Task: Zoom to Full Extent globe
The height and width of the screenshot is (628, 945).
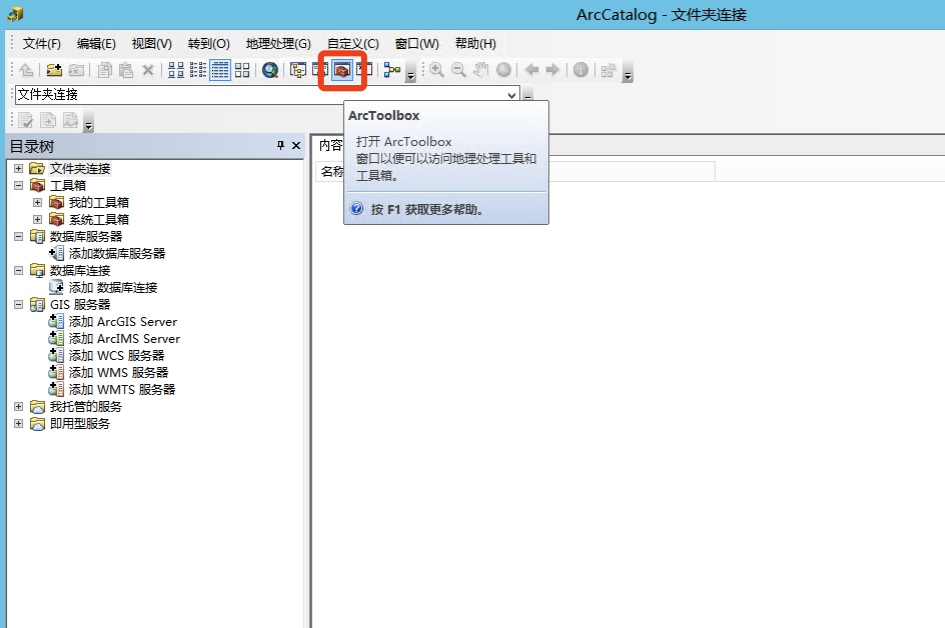Action: coord(504,70)
